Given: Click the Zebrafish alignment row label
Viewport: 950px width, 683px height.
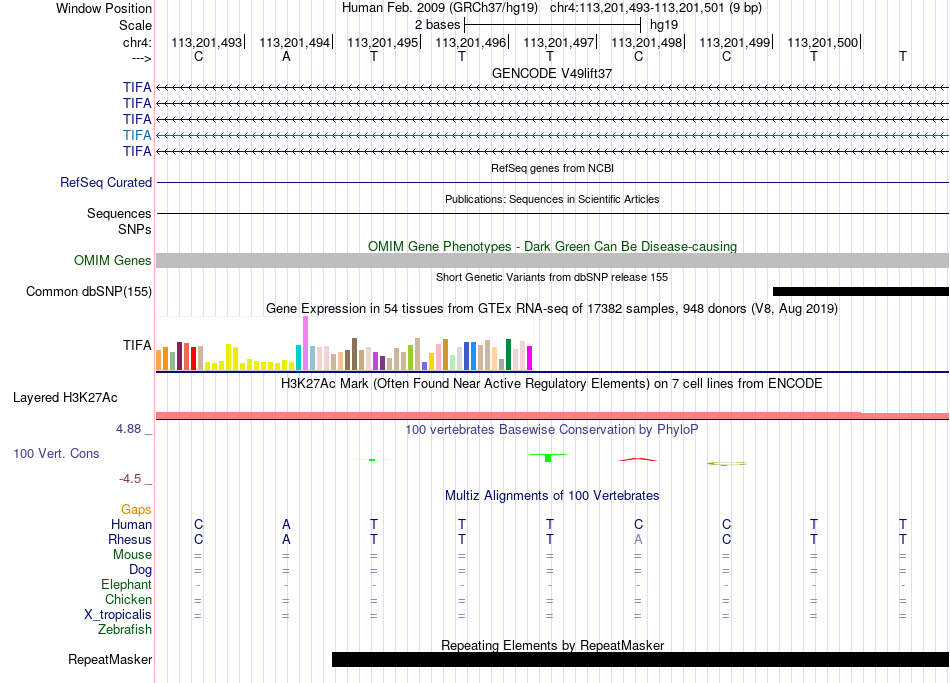Looking at the screenshot, I should point(125,630).
